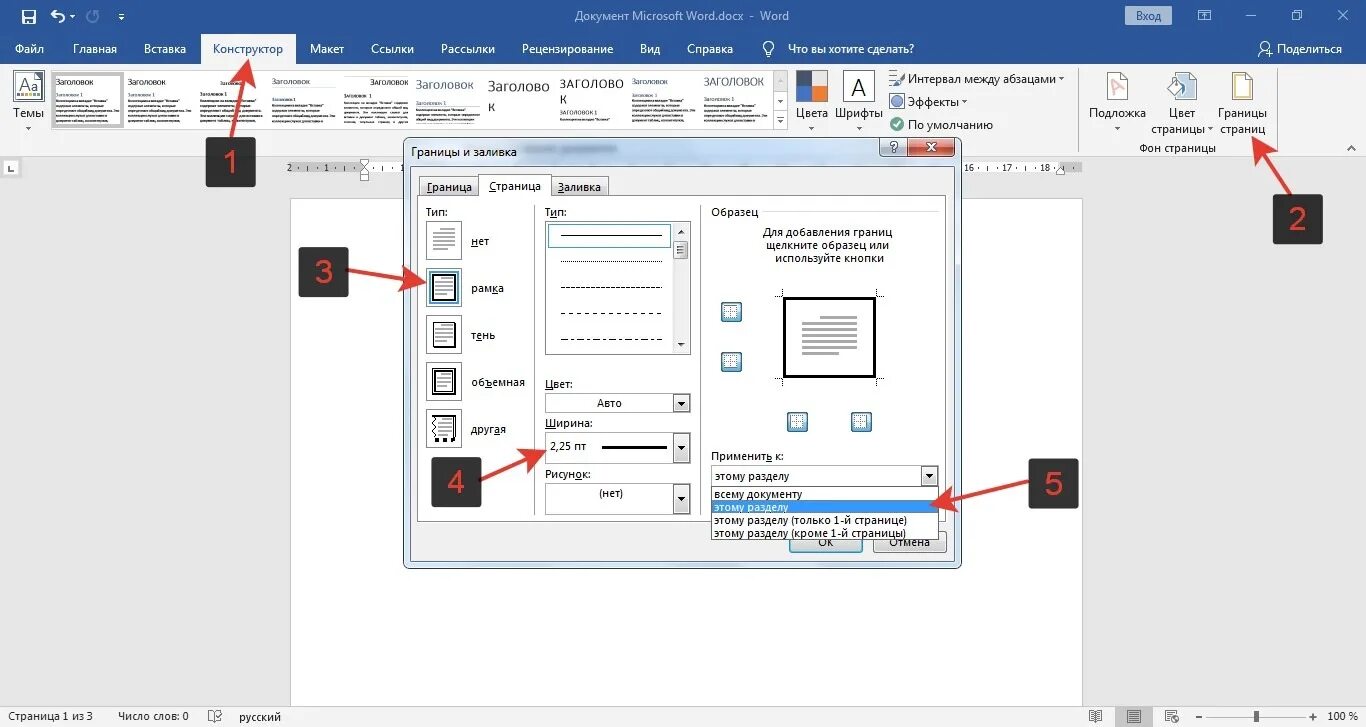The width and height of the screenshot is (1366, 727).
Task: Choose the 'нет' border type
Action: pos(444,241)
